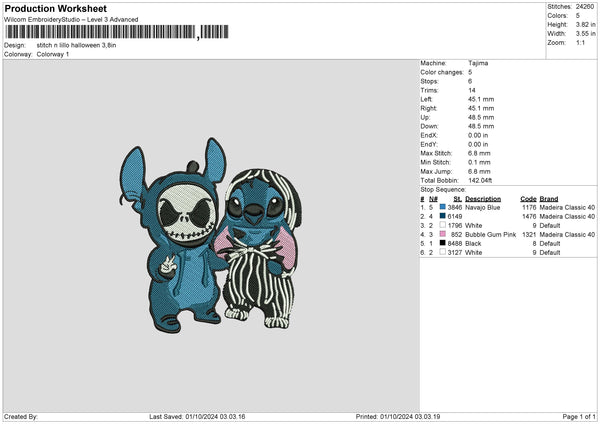This screenshot has height=424, width=600.
Task: Click stitch count 852 in row 4
Action: point(457,235)
